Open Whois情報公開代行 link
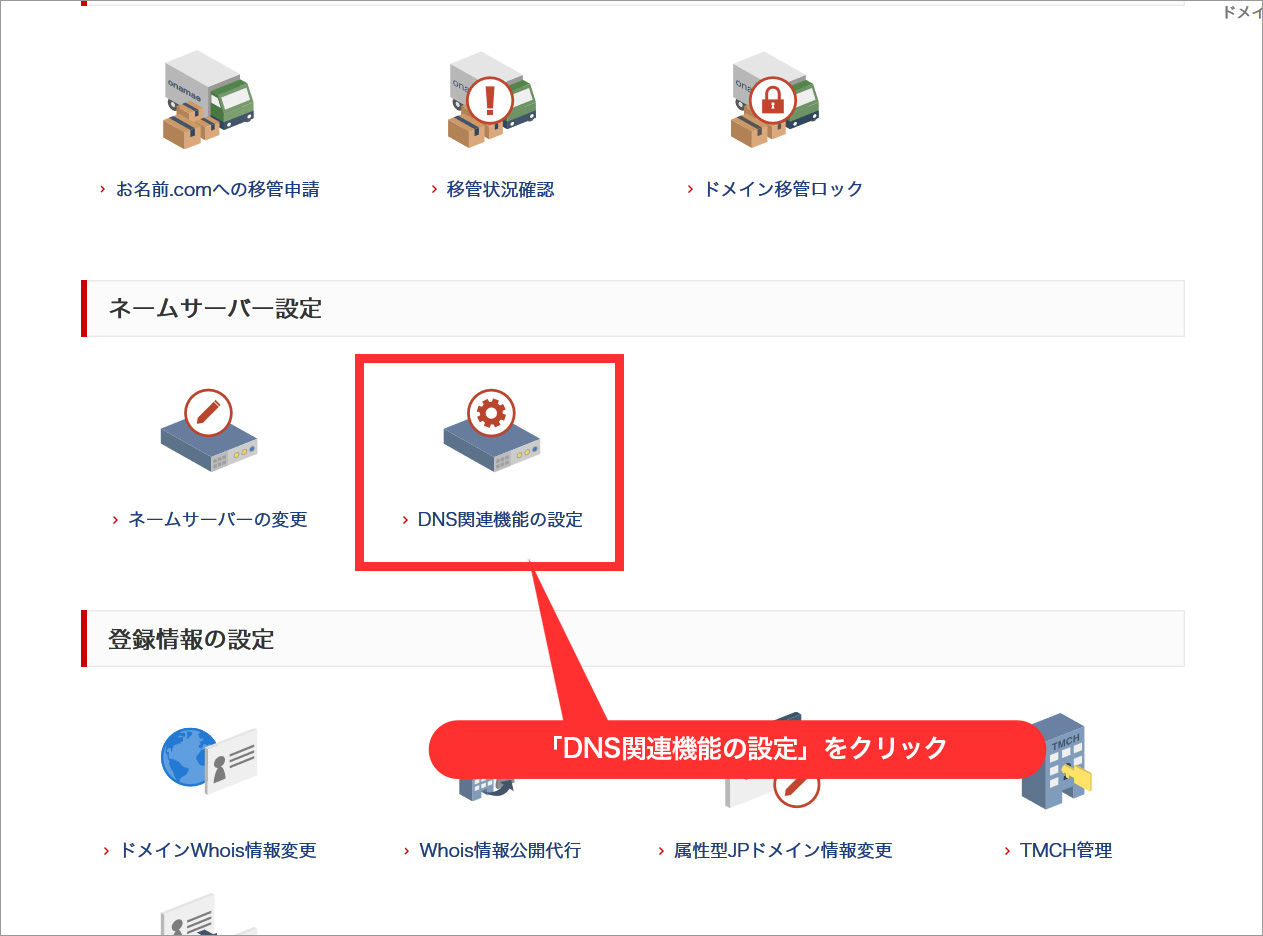The width and height of the screenshot is (1263, 936). 500,851
